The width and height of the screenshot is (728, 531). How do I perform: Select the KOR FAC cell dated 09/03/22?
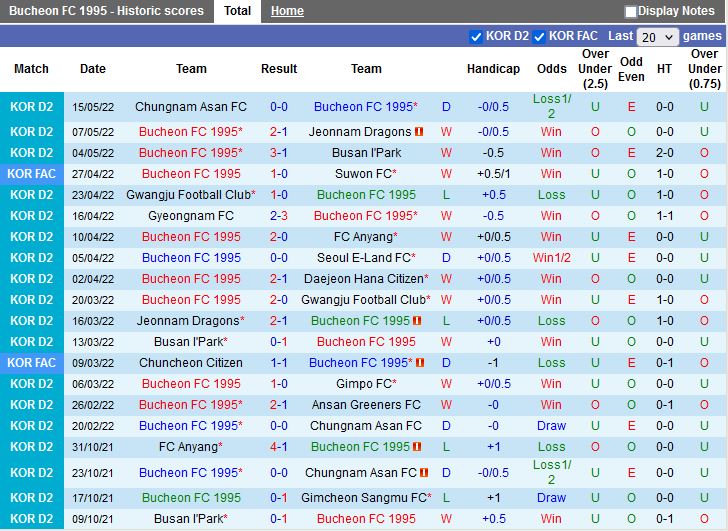tap(32, 363)
